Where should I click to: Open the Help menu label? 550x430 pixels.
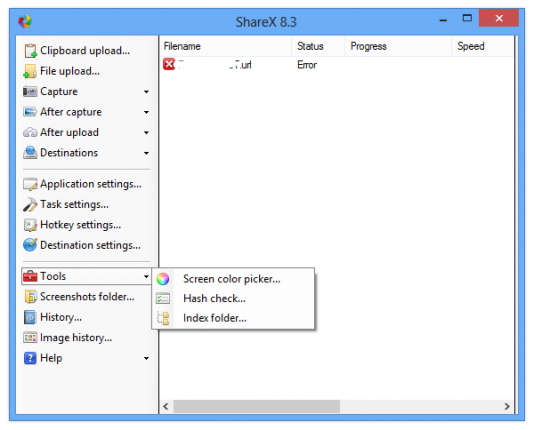(51, 358)
